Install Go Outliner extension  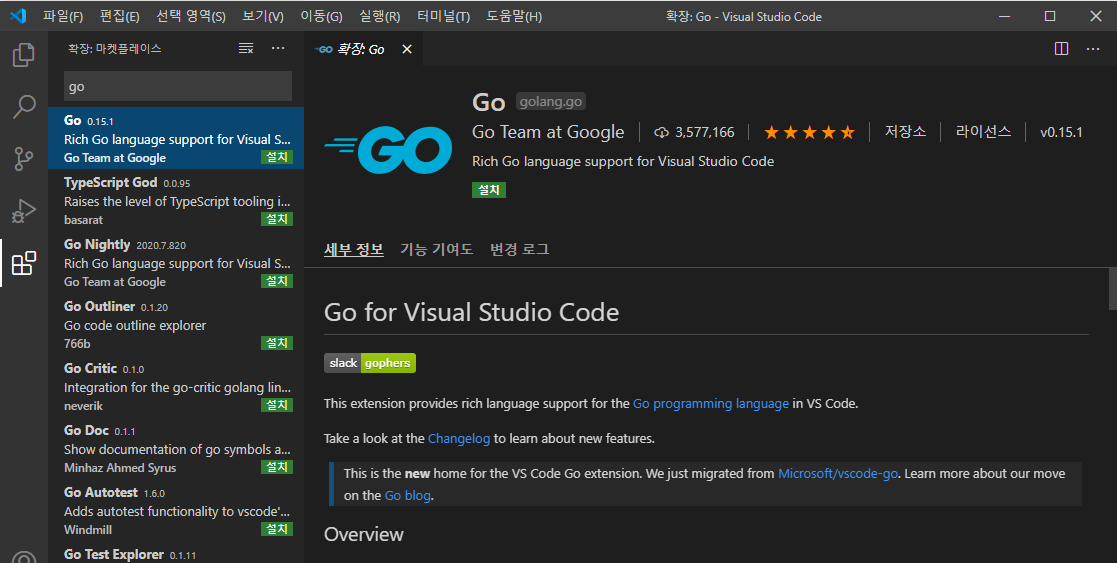coord(276,344)
